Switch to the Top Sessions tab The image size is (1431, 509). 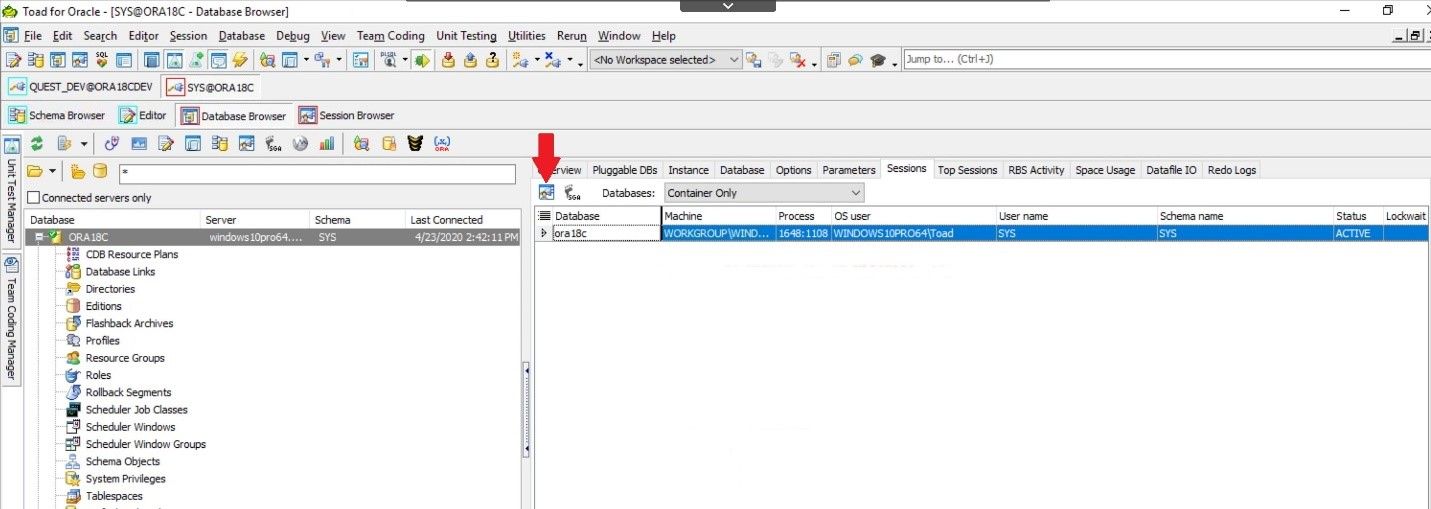pos(967,170)
